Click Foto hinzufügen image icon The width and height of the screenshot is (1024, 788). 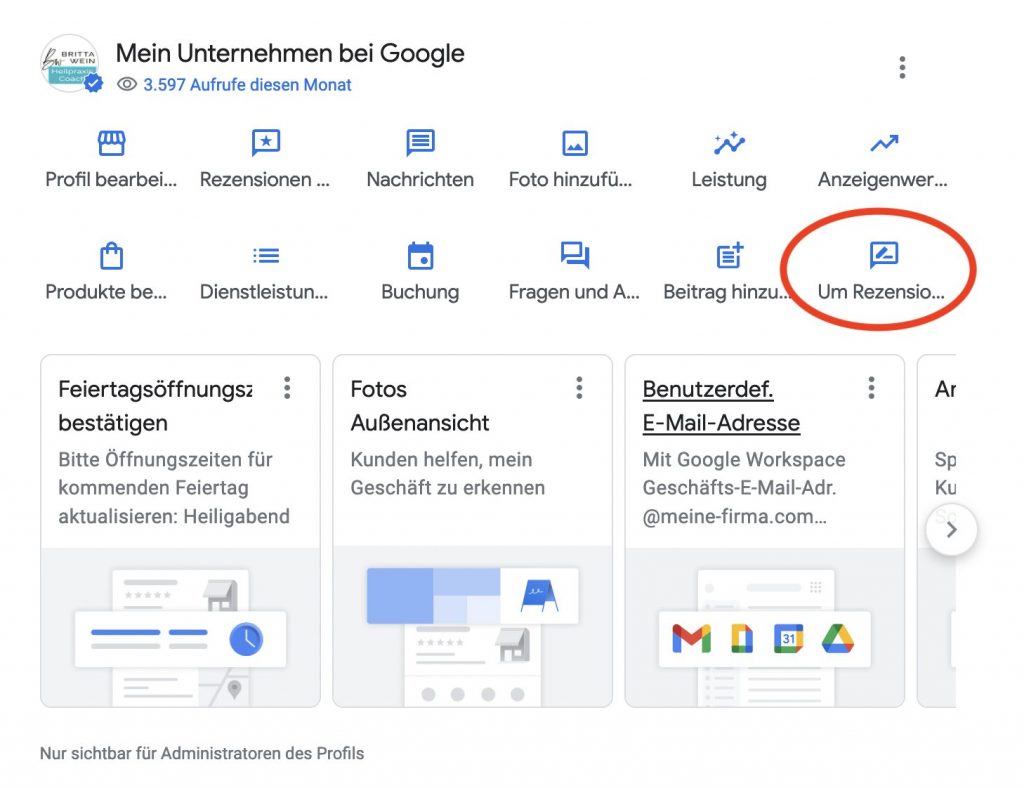575,143
